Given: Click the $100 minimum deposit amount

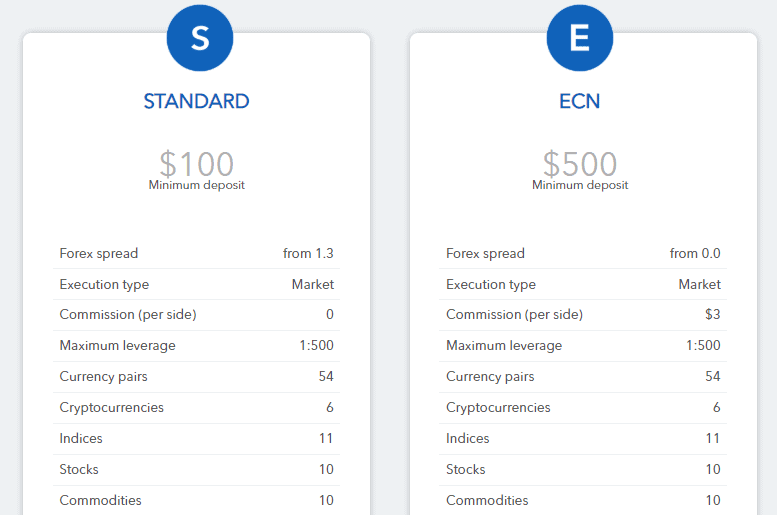Looking at the screenshot, I should [x=196, y=164].
